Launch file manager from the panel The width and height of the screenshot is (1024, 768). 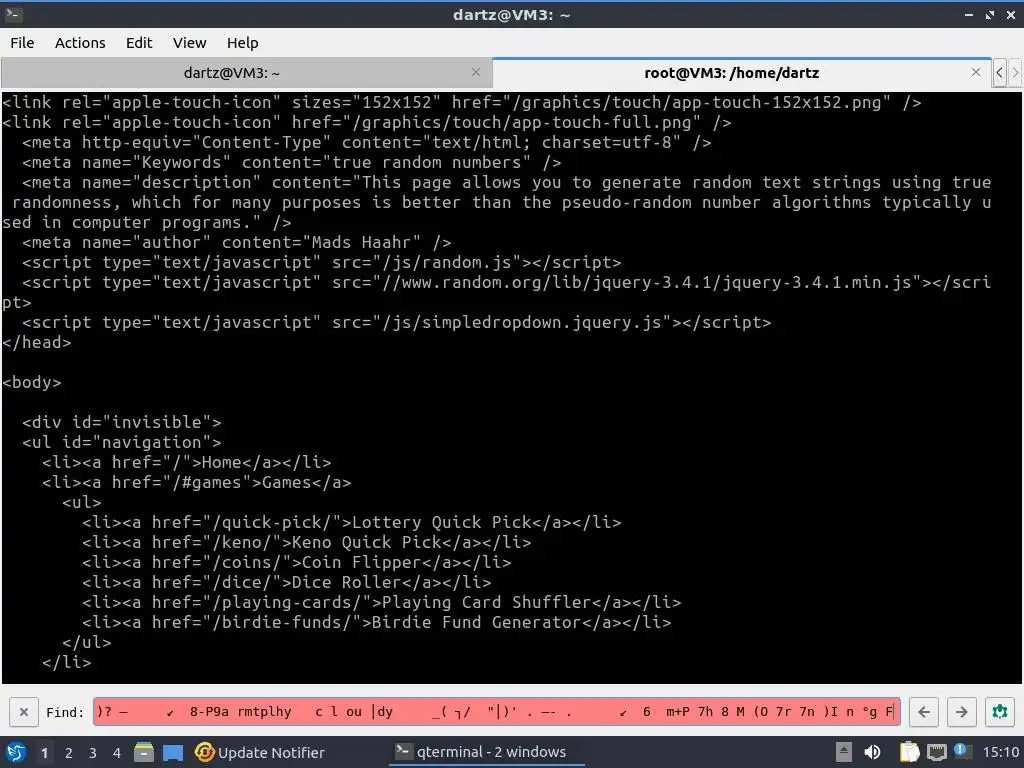click(x=144, y=752)
